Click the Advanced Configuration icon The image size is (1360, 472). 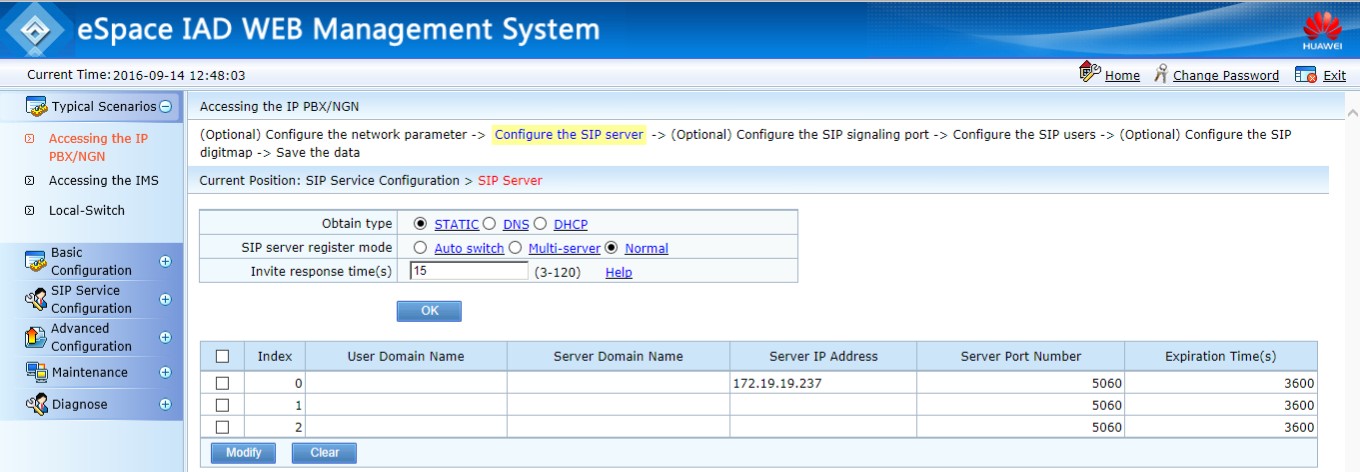pos(35,337)
